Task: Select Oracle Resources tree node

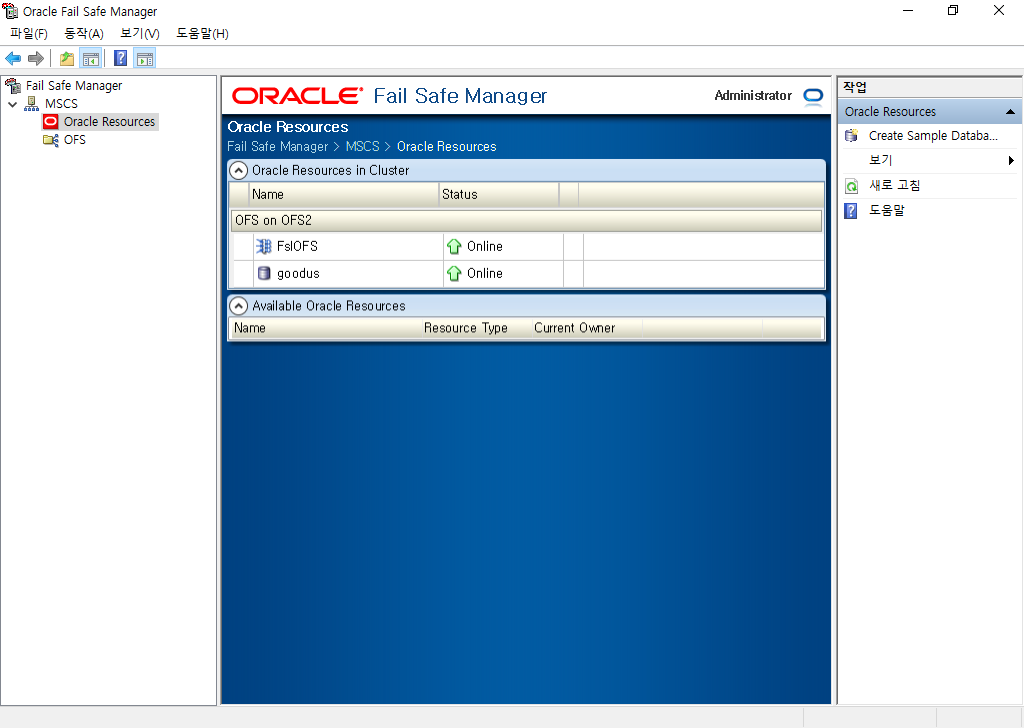Action: coord(110,121)
